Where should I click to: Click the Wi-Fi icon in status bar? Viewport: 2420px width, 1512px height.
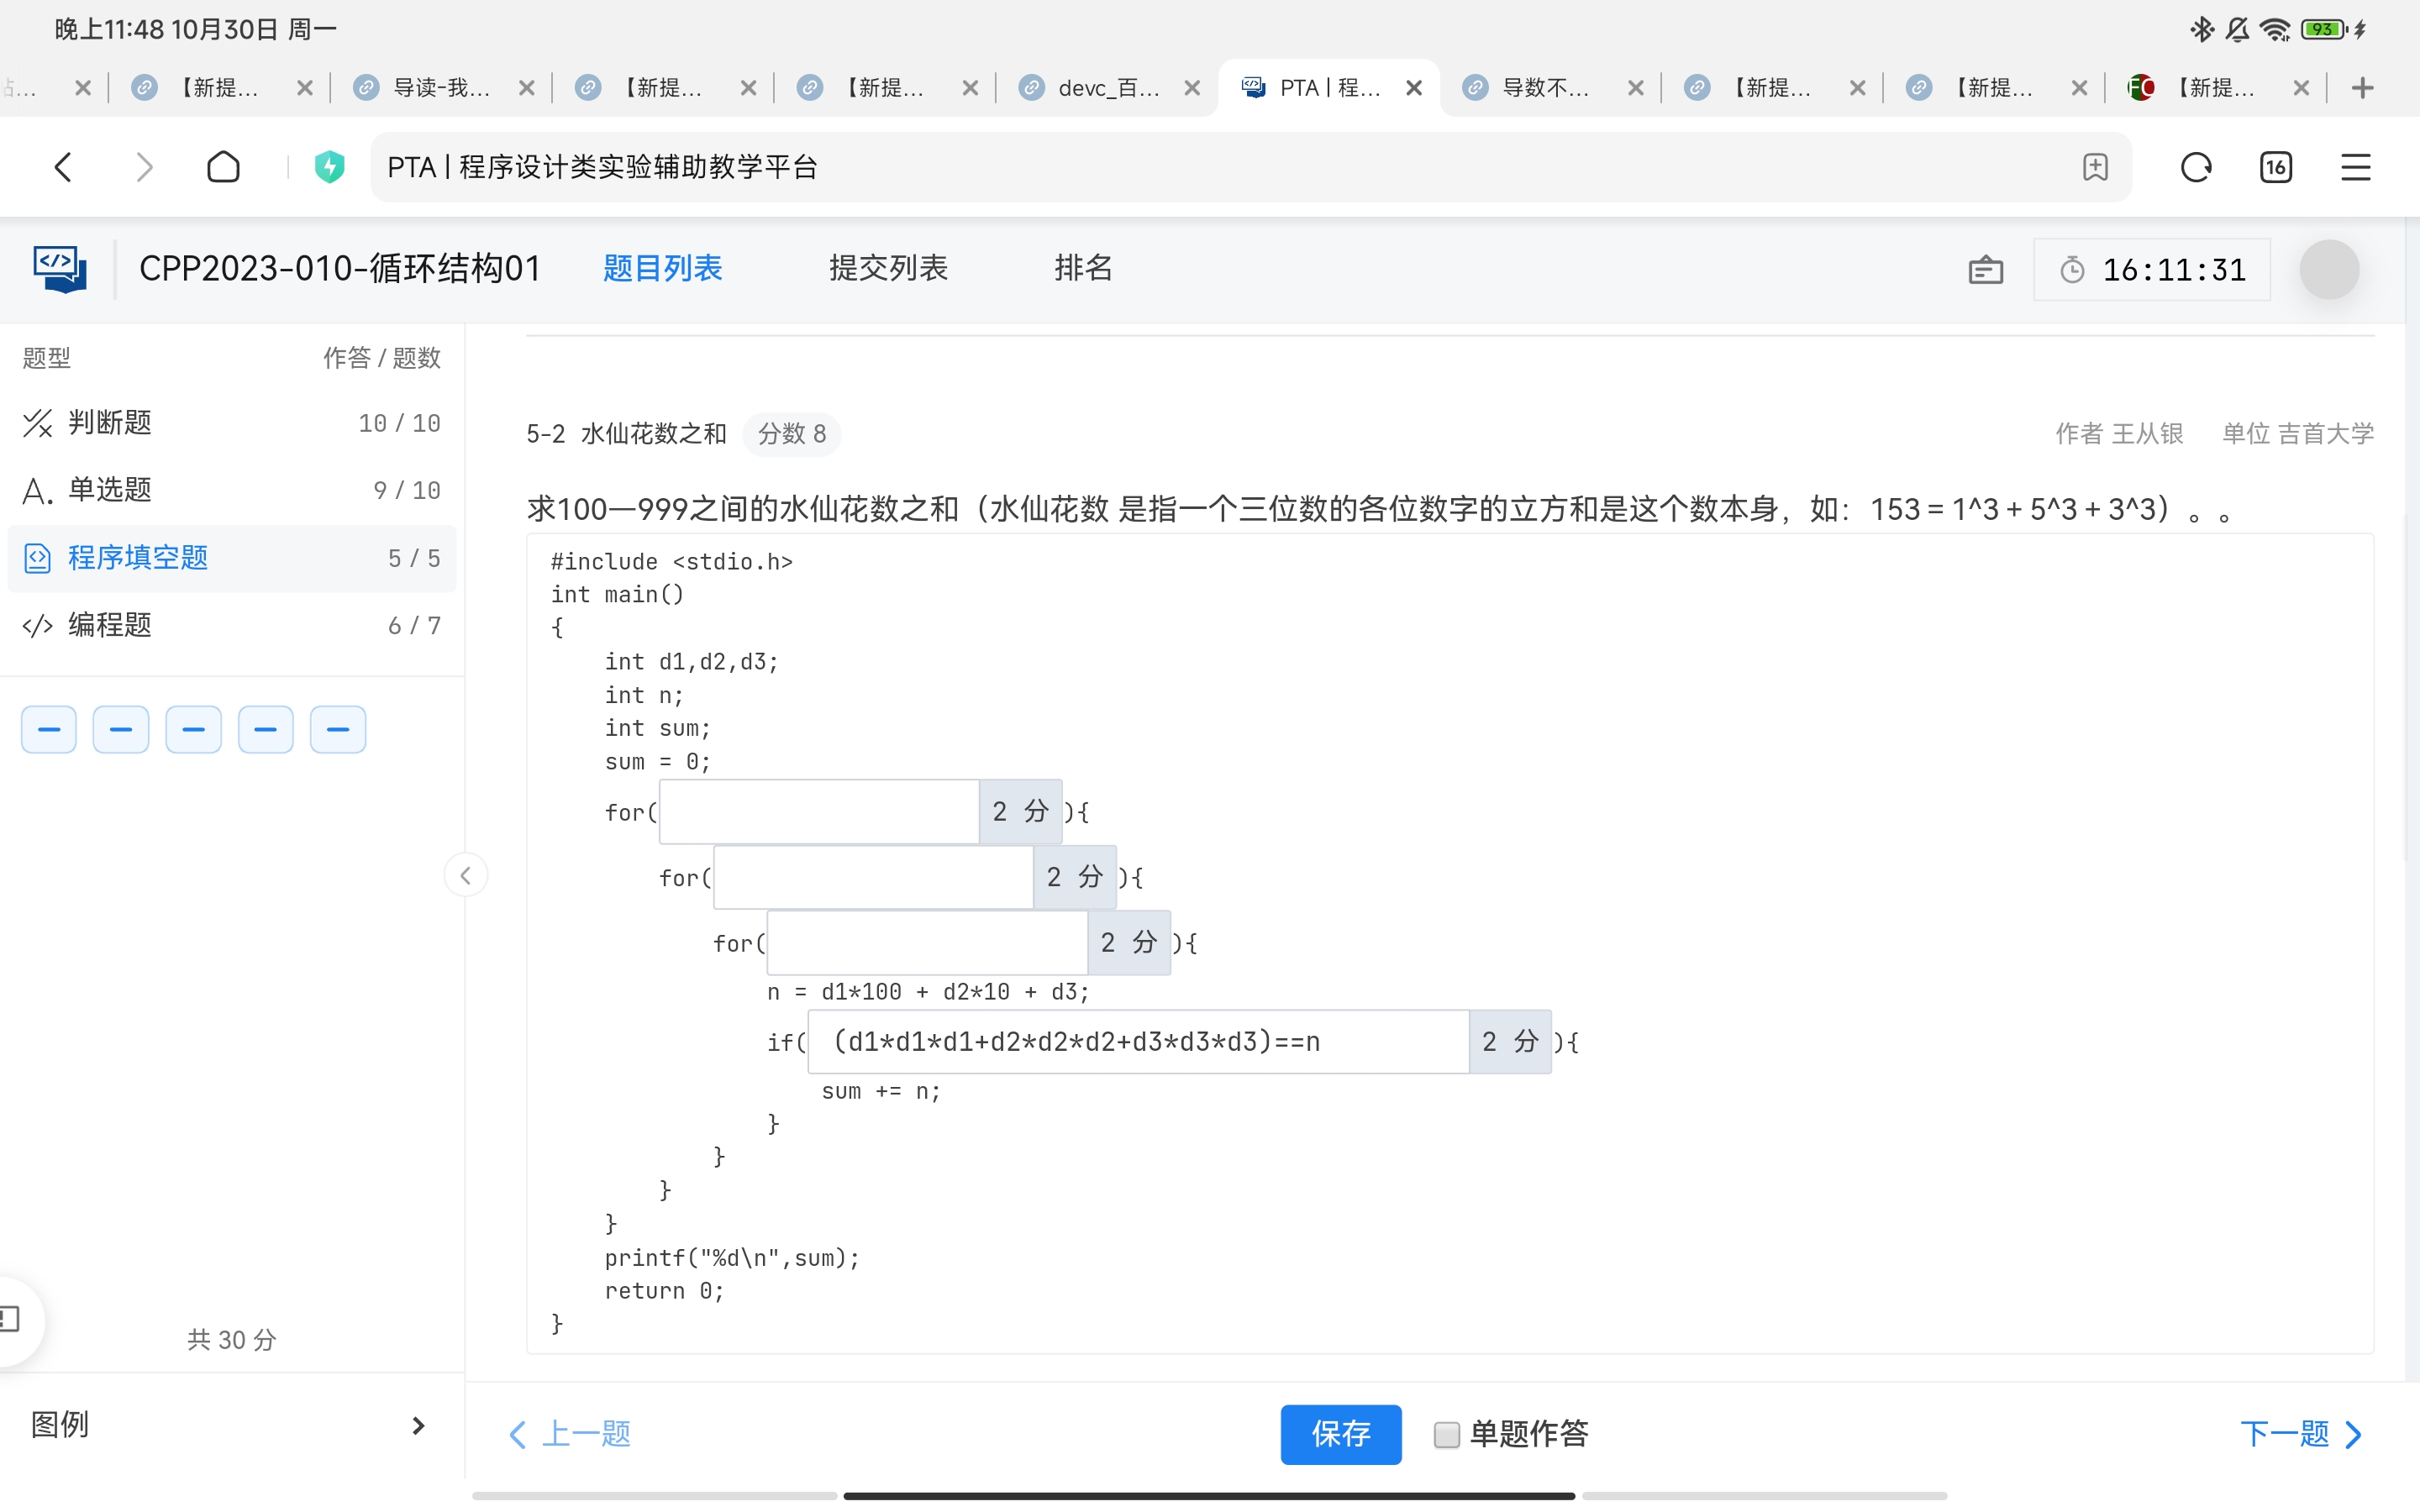[2275, 30]
